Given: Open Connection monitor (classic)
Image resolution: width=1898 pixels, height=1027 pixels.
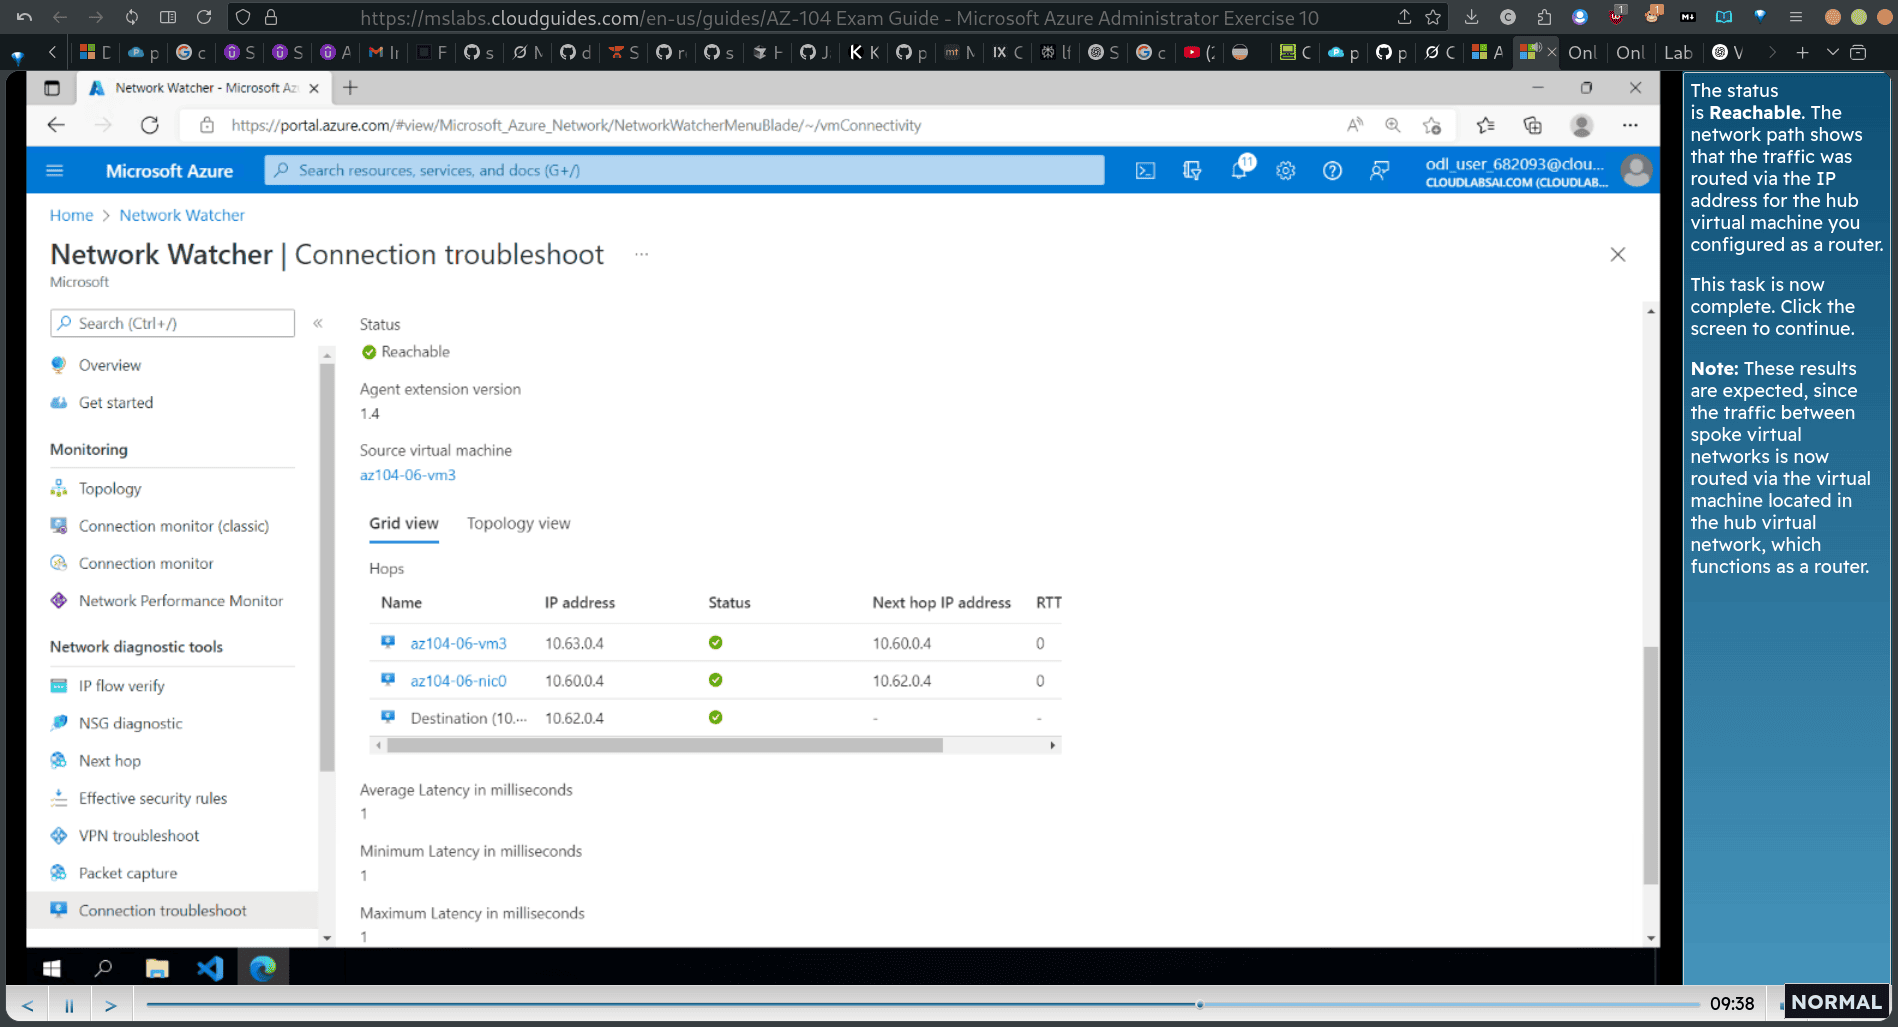Looking at the screenshot, I should pos(174,526).
